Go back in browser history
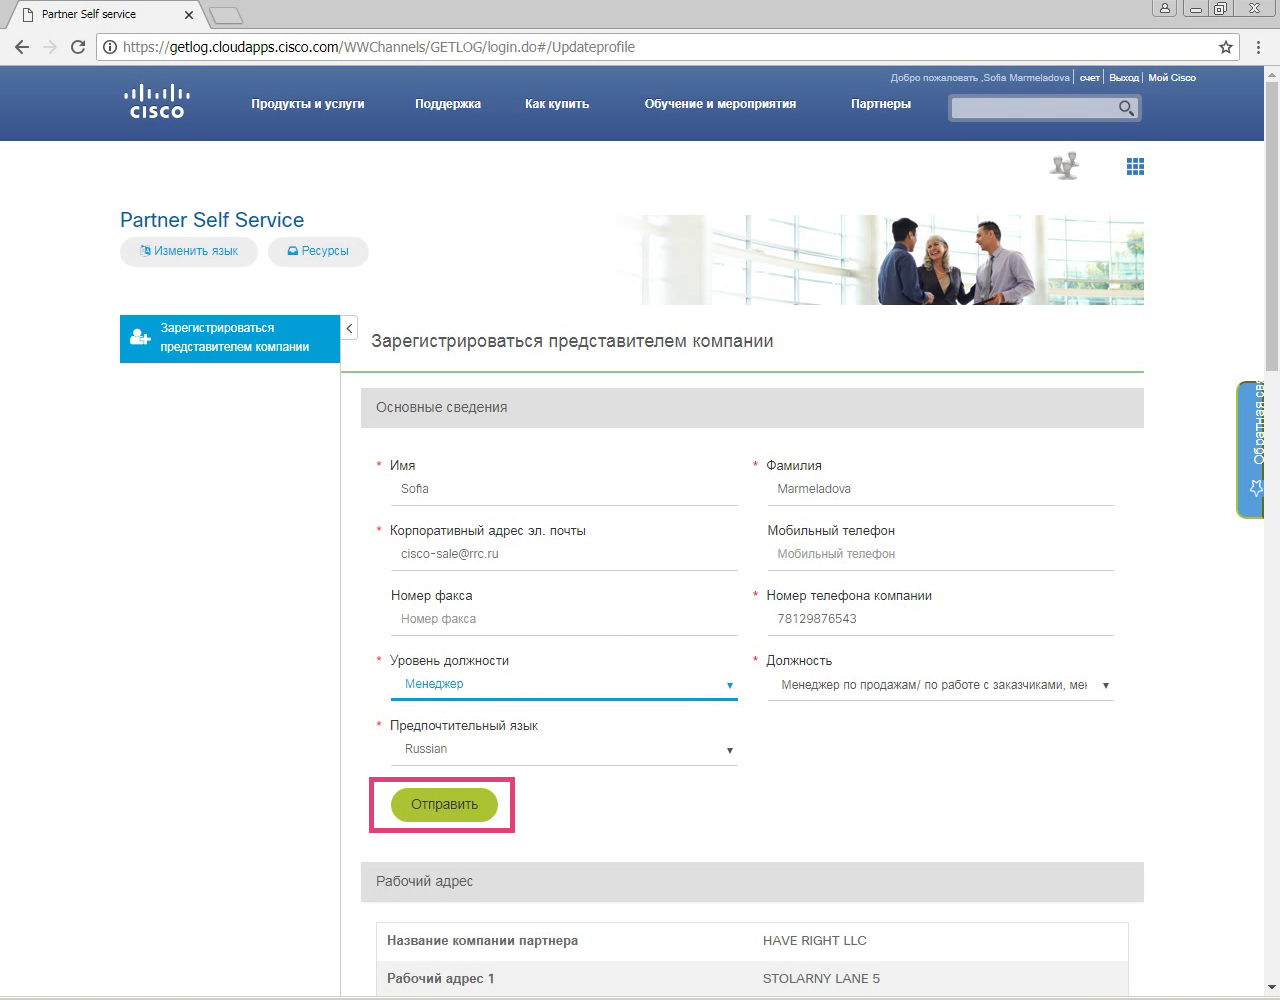The width and height of the screenshot is (1280, 1000). click(22, 47)
